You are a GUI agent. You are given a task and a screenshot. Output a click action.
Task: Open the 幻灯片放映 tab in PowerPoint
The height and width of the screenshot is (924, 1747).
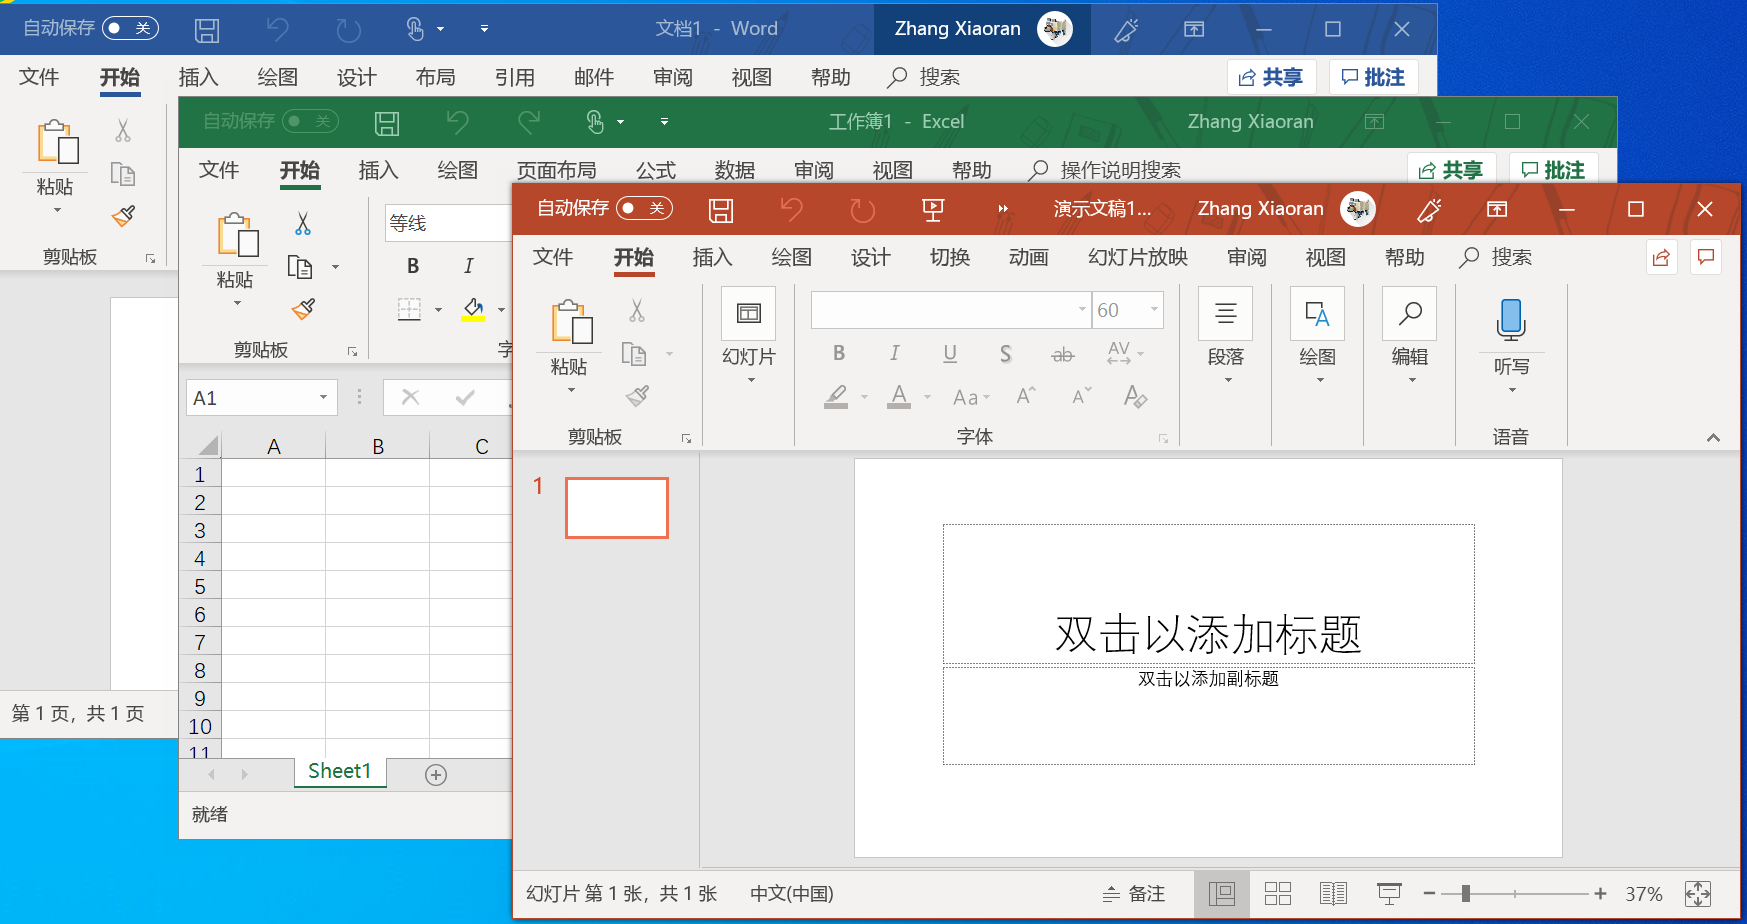pos(1137,258)
